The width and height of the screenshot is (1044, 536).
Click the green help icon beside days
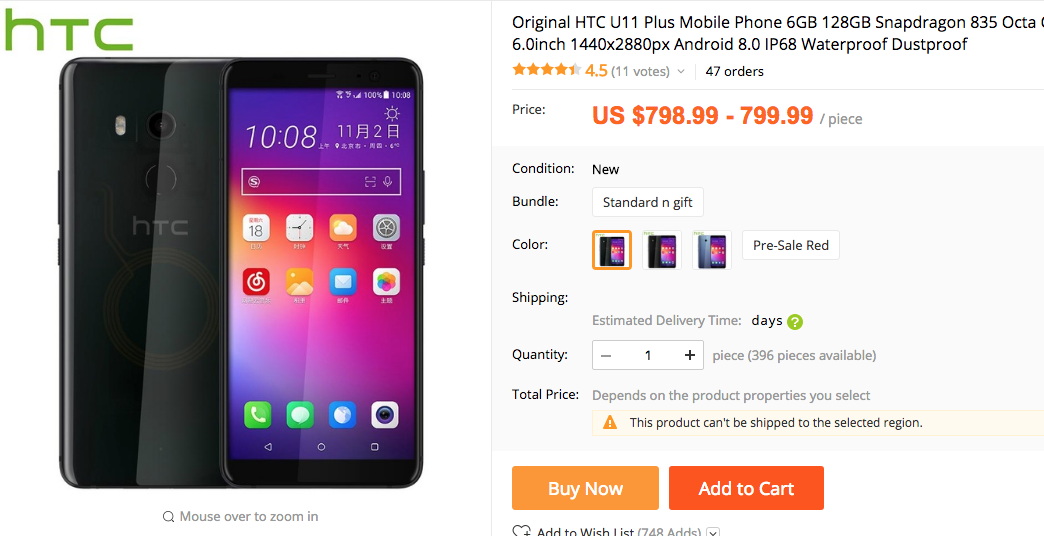[794, 322]
